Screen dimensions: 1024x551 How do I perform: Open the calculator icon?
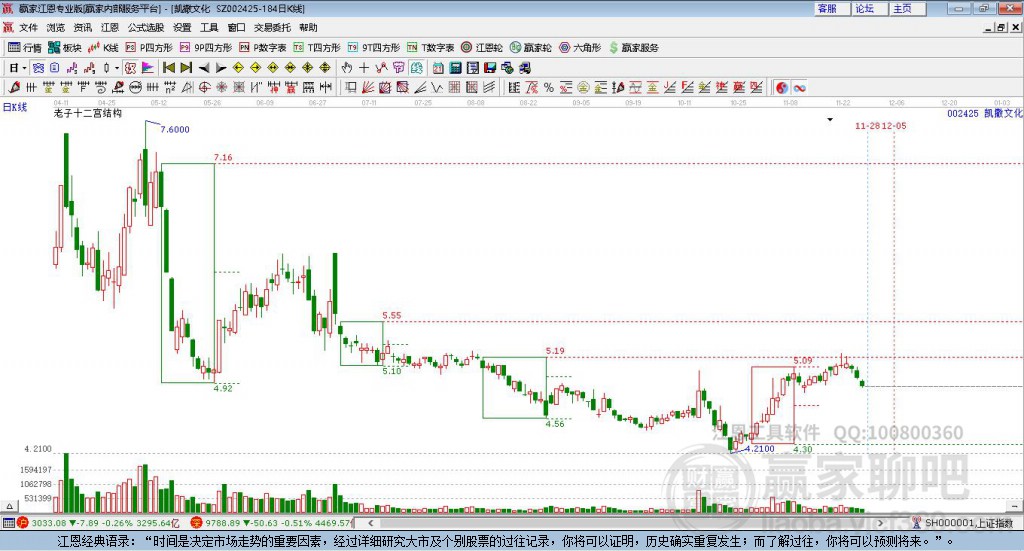[455, 68]
